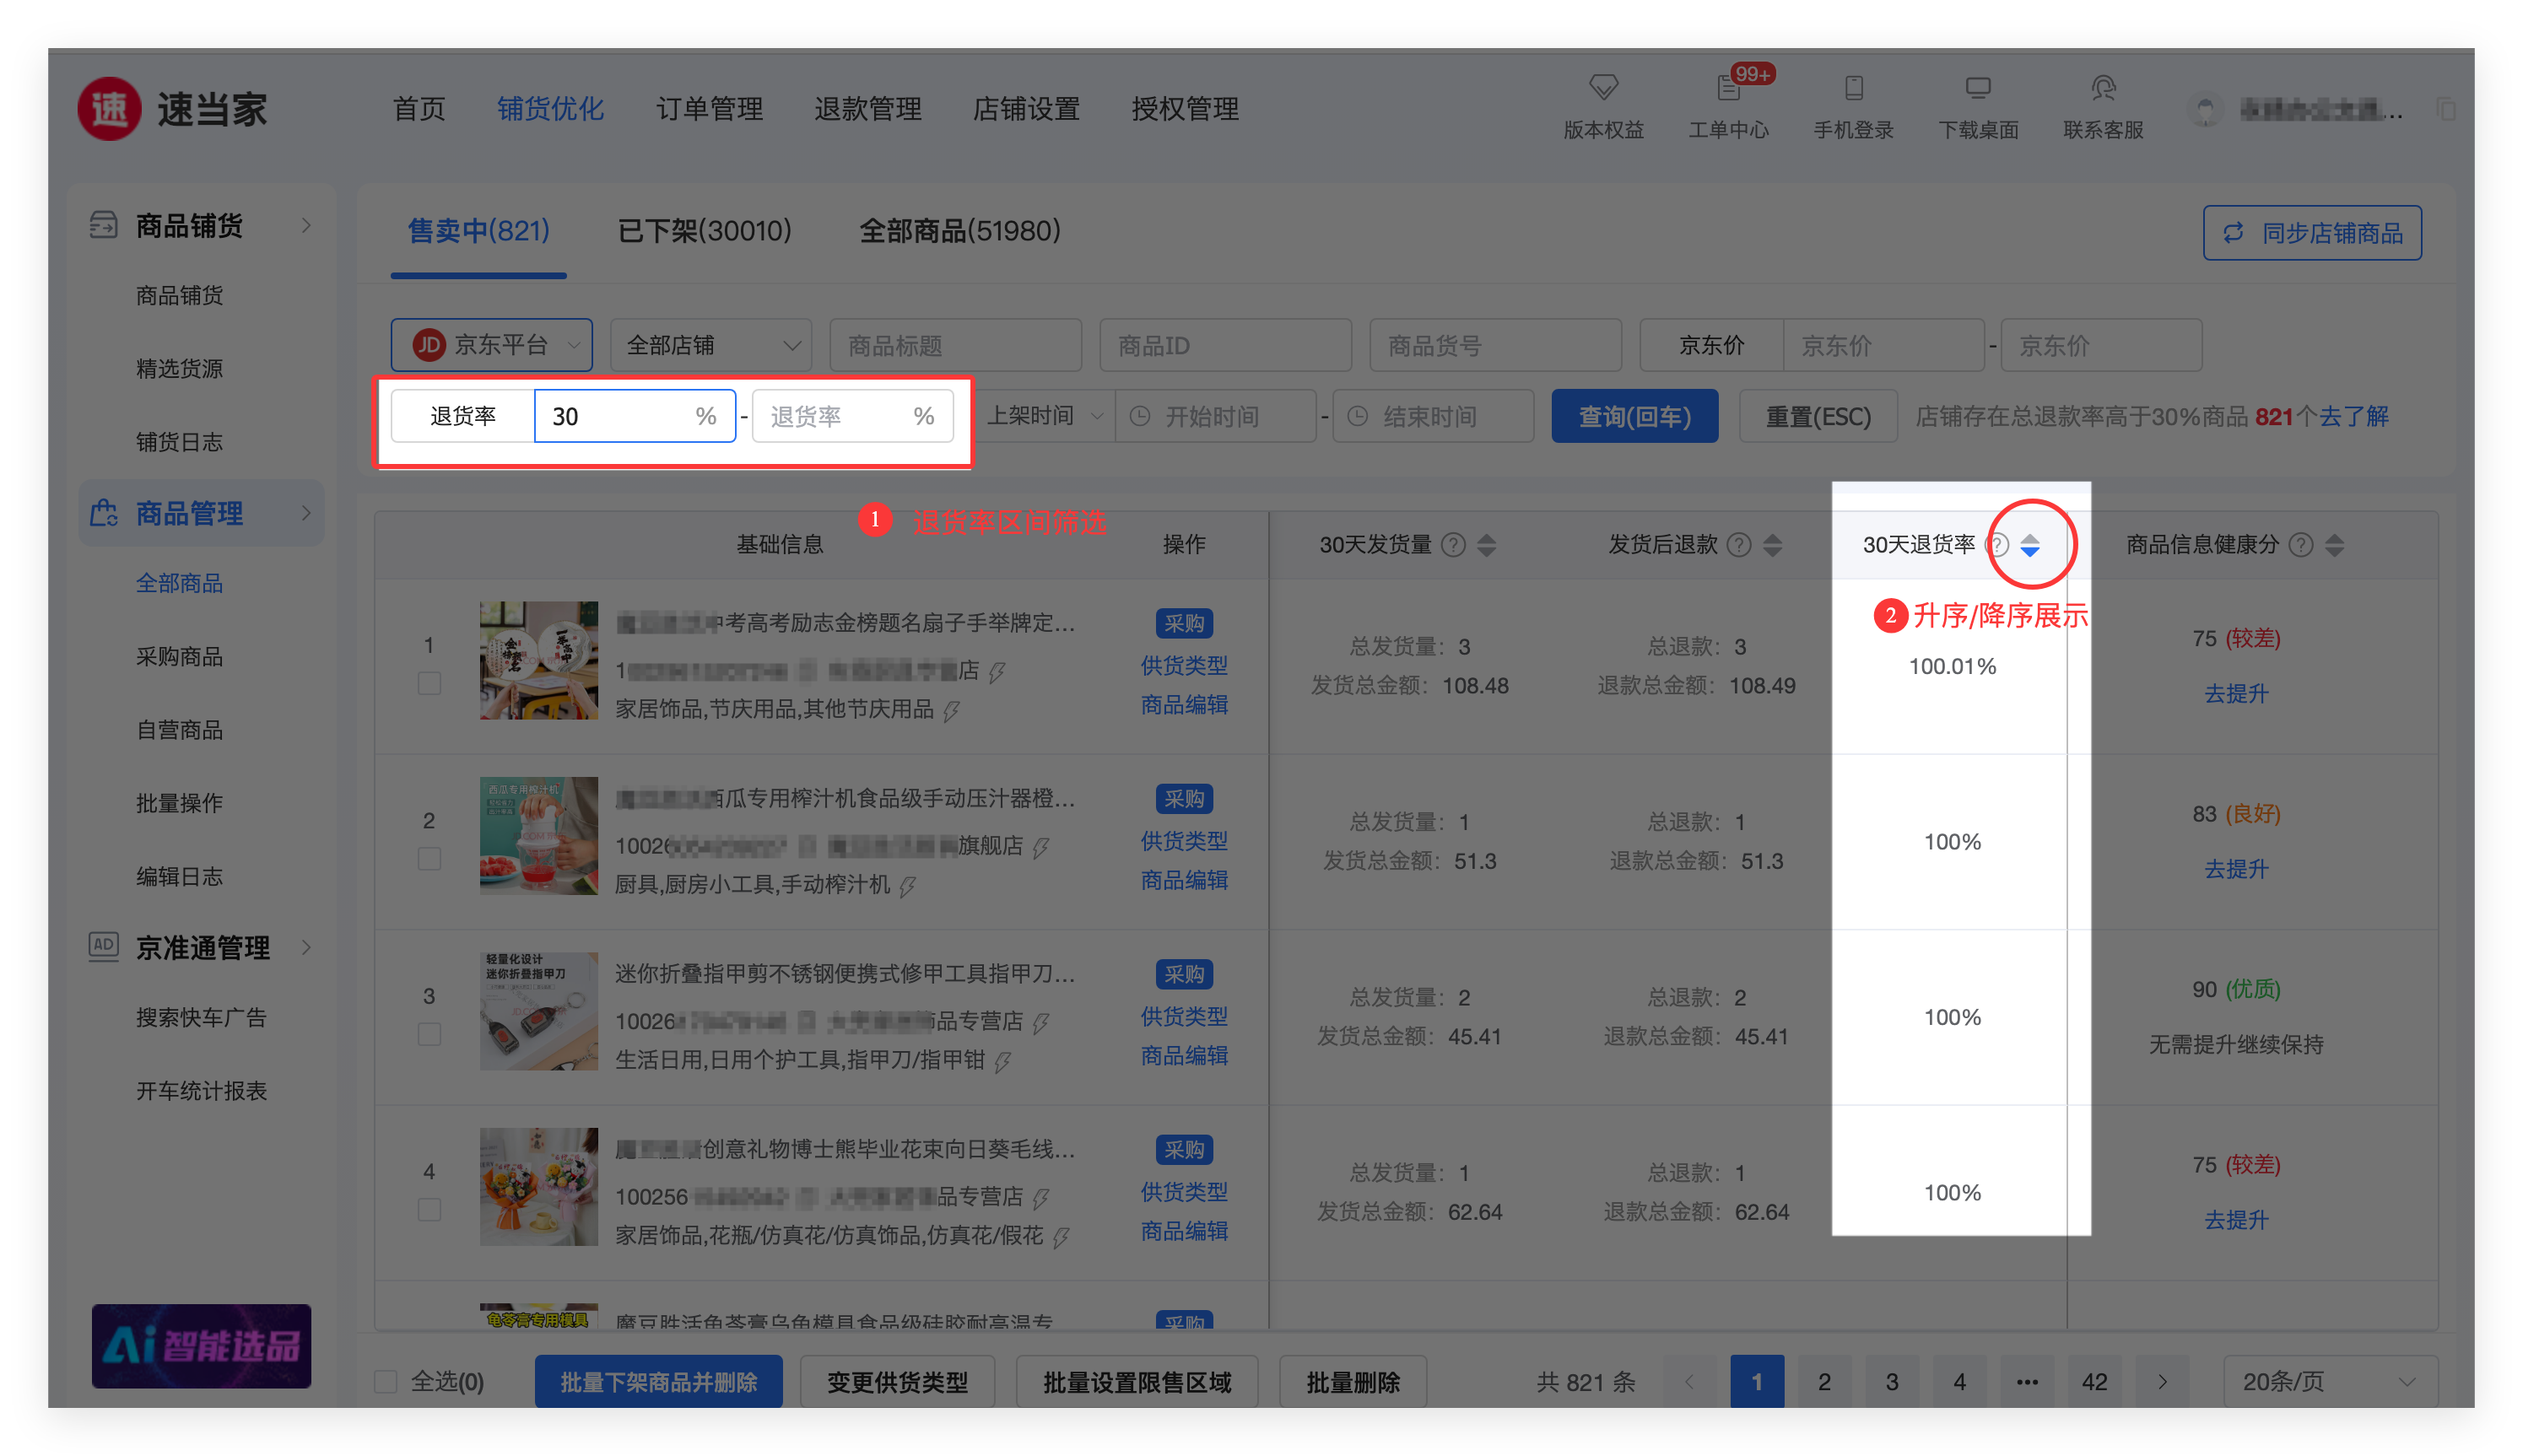Click the 下载桌面 monitor icon
This screenshot has width=2523, height=1456.
(x=1977, y=88)
